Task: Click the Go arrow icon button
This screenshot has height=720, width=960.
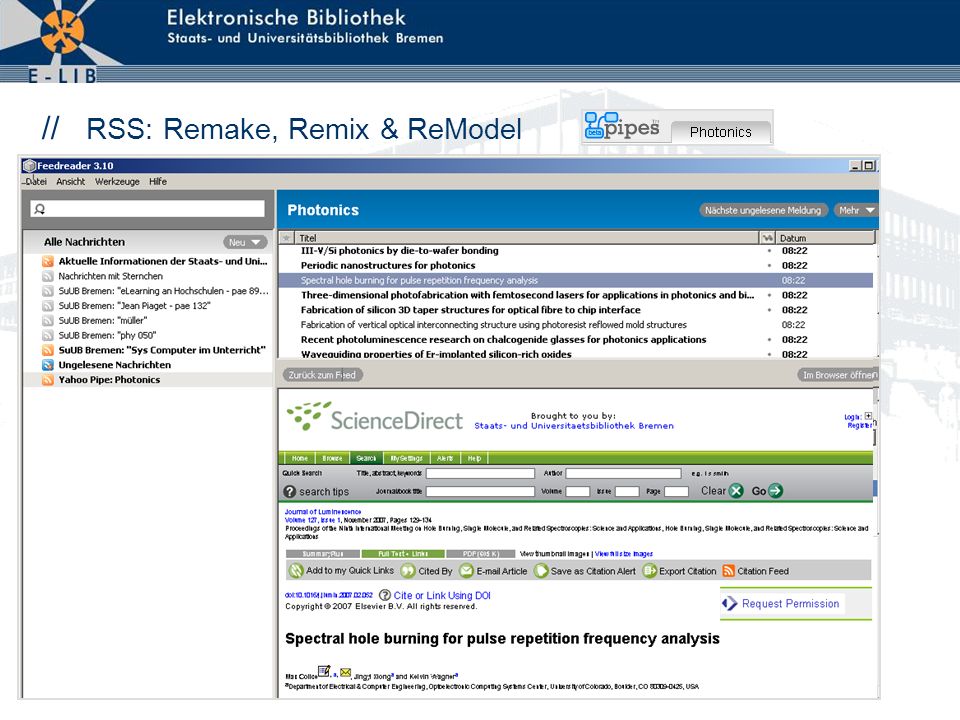Action: (775, 491)
